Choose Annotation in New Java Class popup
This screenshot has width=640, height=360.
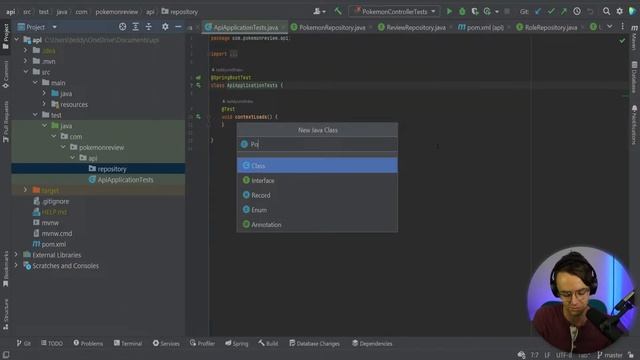tap(317, 224)
